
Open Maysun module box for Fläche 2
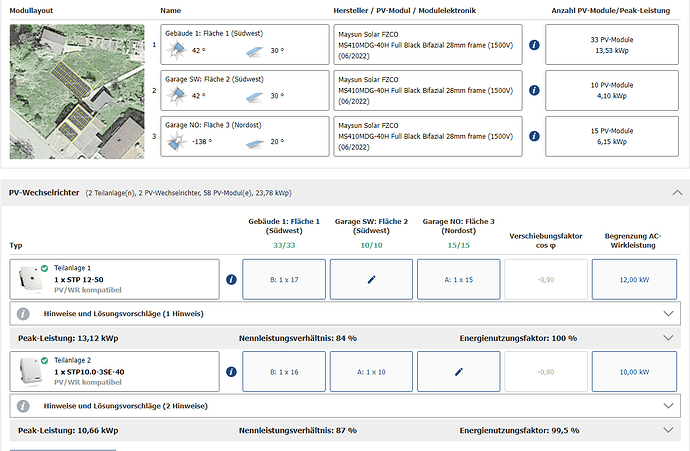[x=428, y=90]
